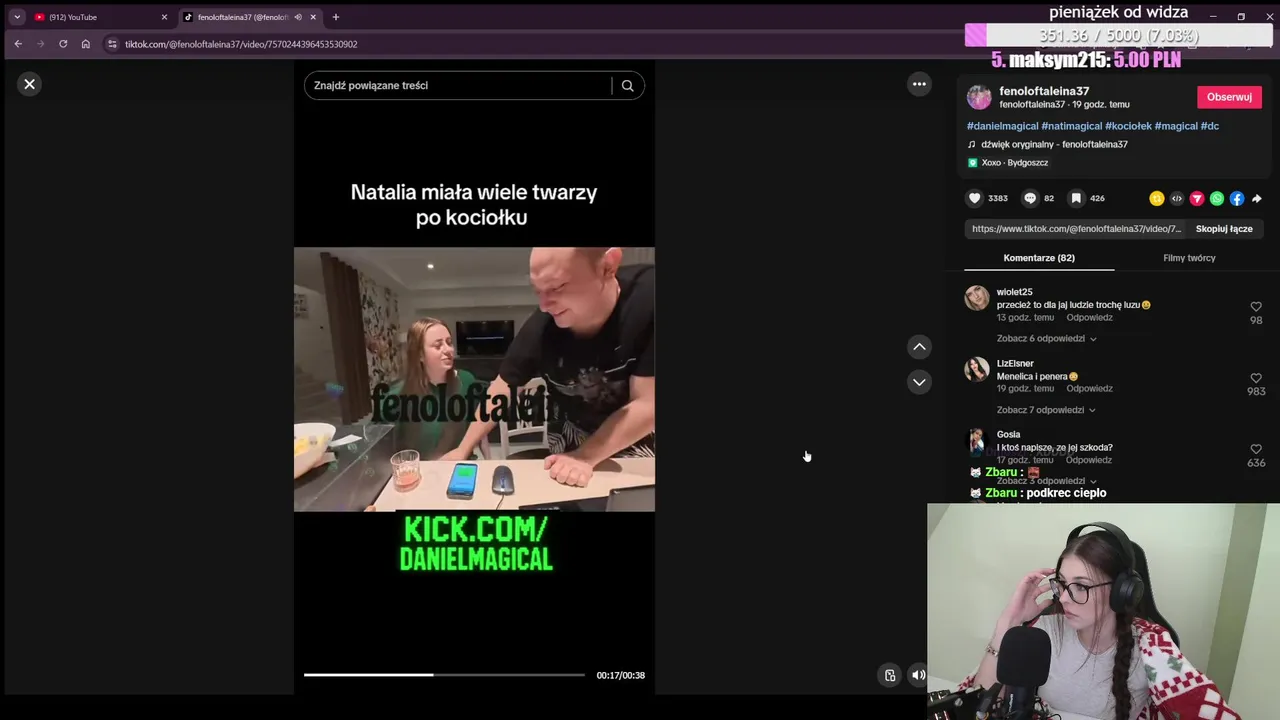Go back in browser history
Viewport: 1280px width, 720px height.
[x=18, y=44]
